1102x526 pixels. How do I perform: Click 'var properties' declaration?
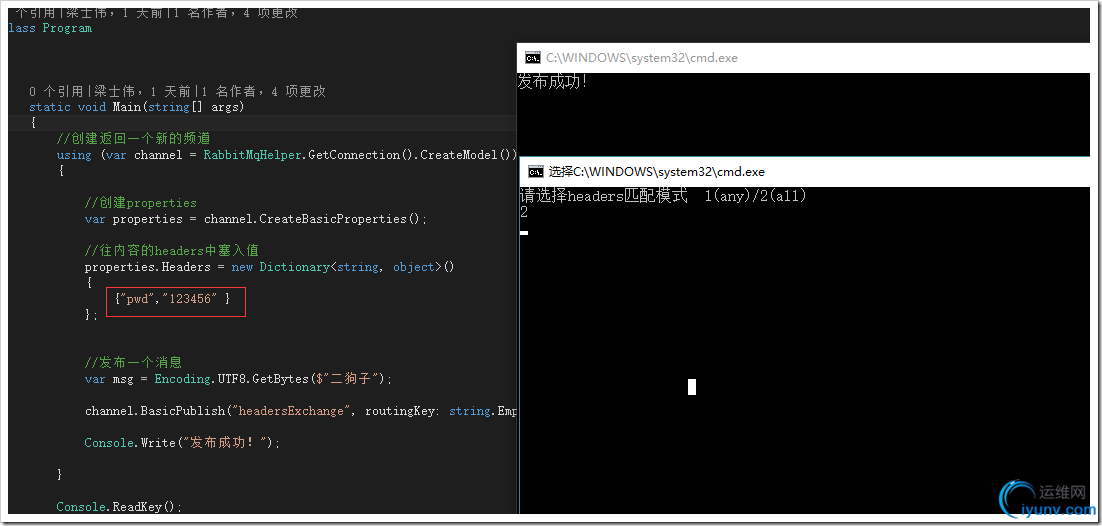click(134, 219)
